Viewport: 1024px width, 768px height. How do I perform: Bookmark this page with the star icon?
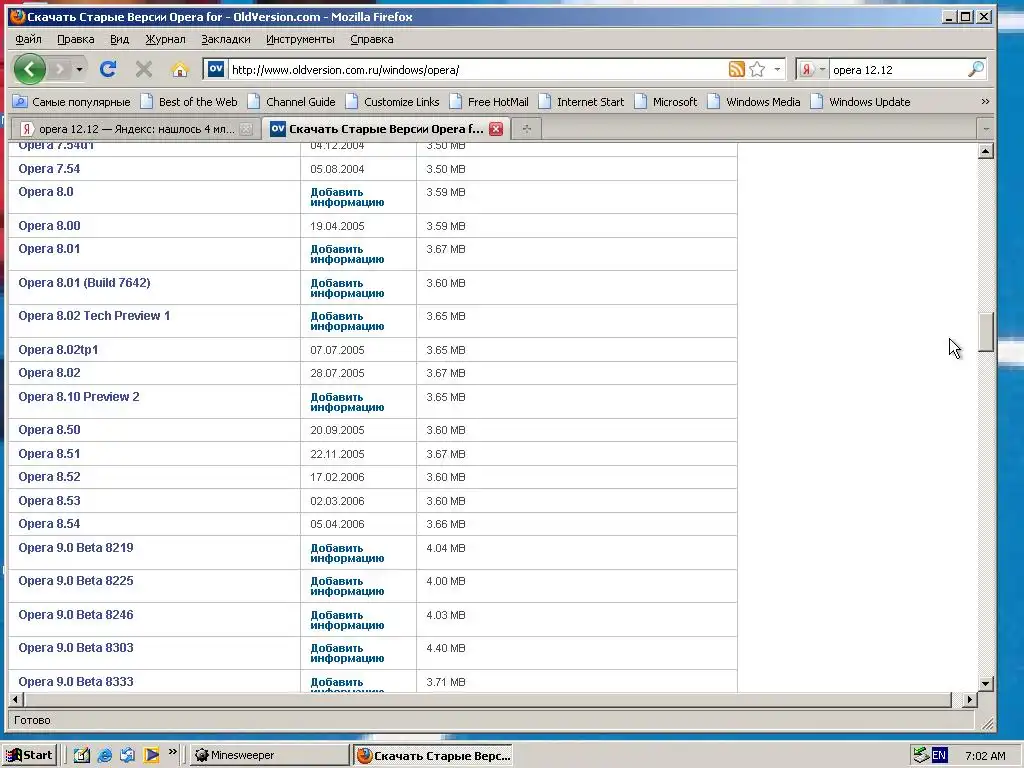tap(757, 69)
